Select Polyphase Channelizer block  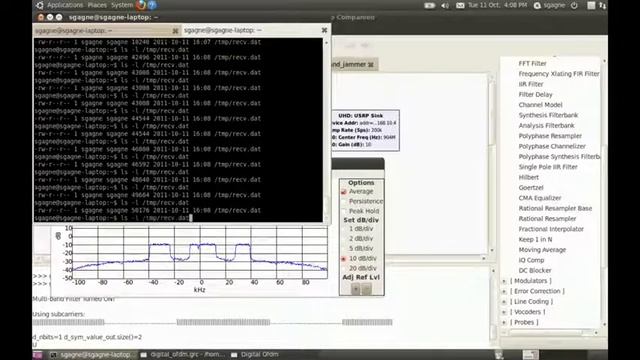[x=552, y=146]
